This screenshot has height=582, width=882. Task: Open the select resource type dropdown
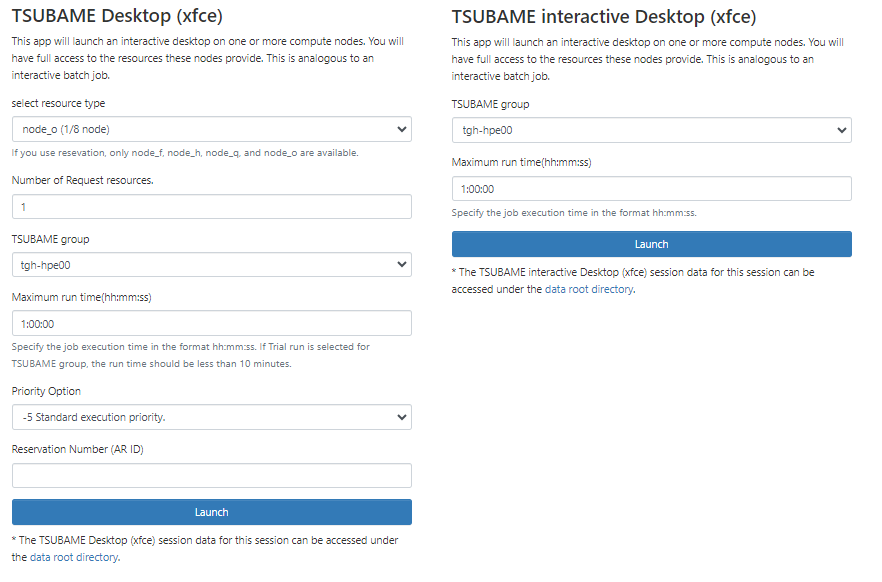tap(211, 129)
